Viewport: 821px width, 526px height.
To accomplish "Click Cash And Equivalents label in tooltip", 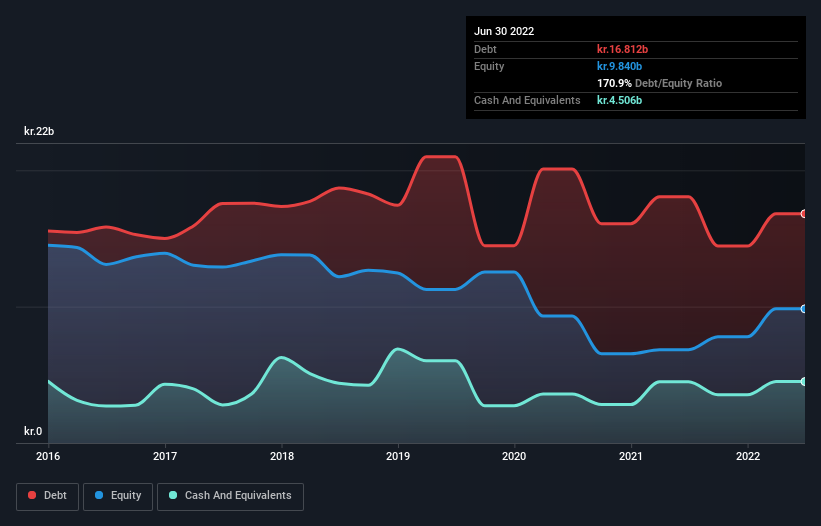I will [x=527, y=100].
